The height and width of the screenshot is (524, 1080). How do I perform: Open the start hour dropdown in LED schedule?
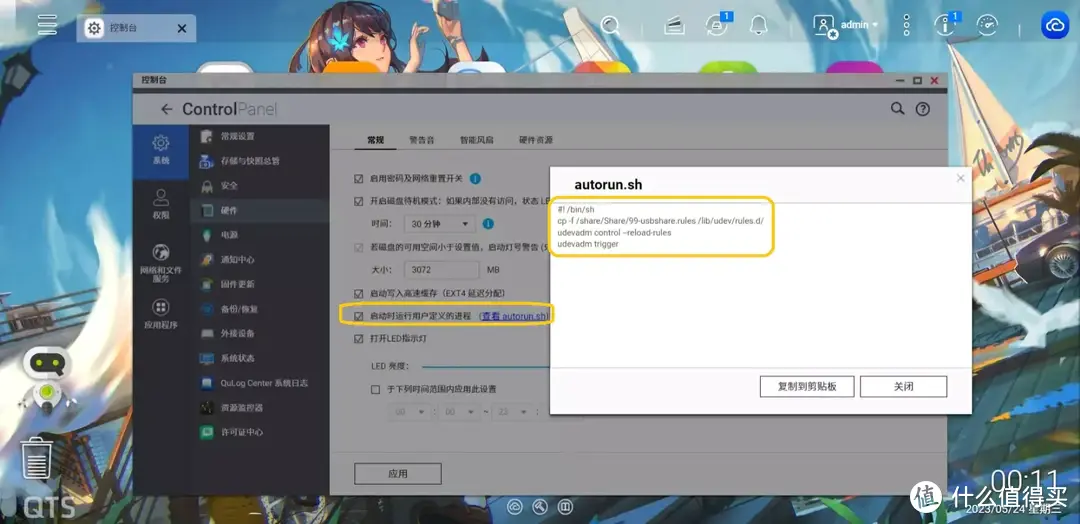[411, 412]
